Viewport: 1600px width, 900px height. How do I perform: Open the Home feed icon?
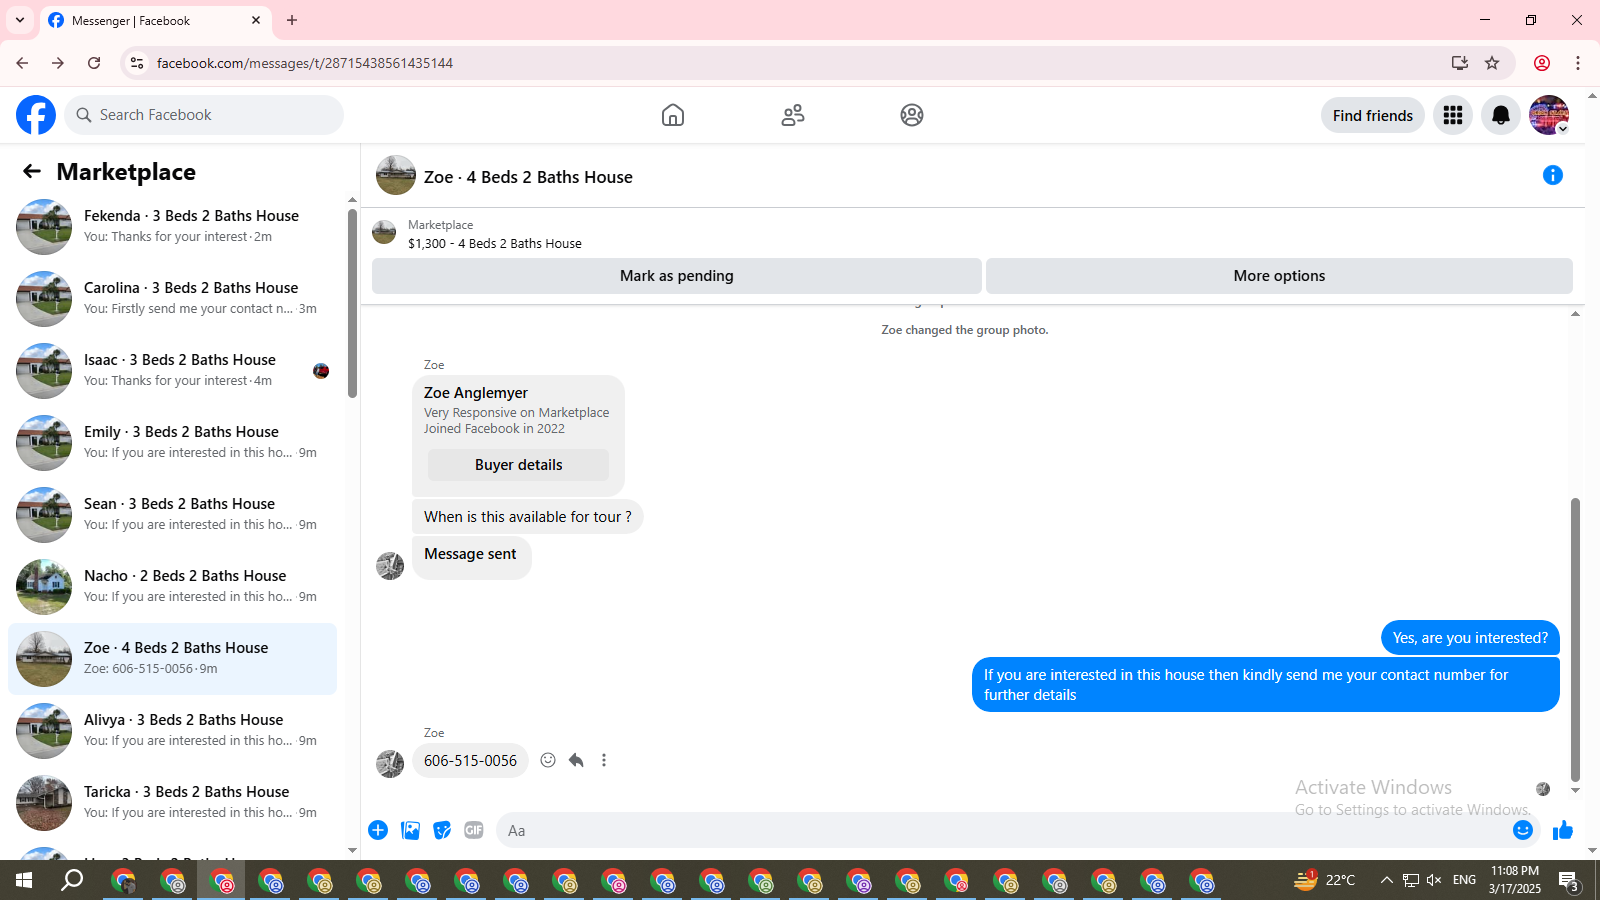coord(673,115)
